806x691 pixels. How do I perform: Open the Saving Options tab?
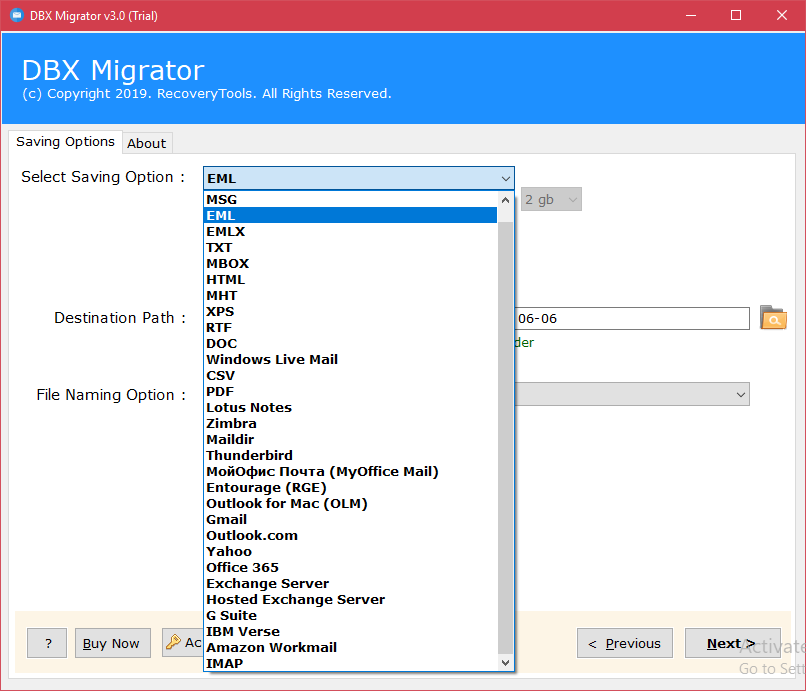pyautogui.click(x=65, y=141)
